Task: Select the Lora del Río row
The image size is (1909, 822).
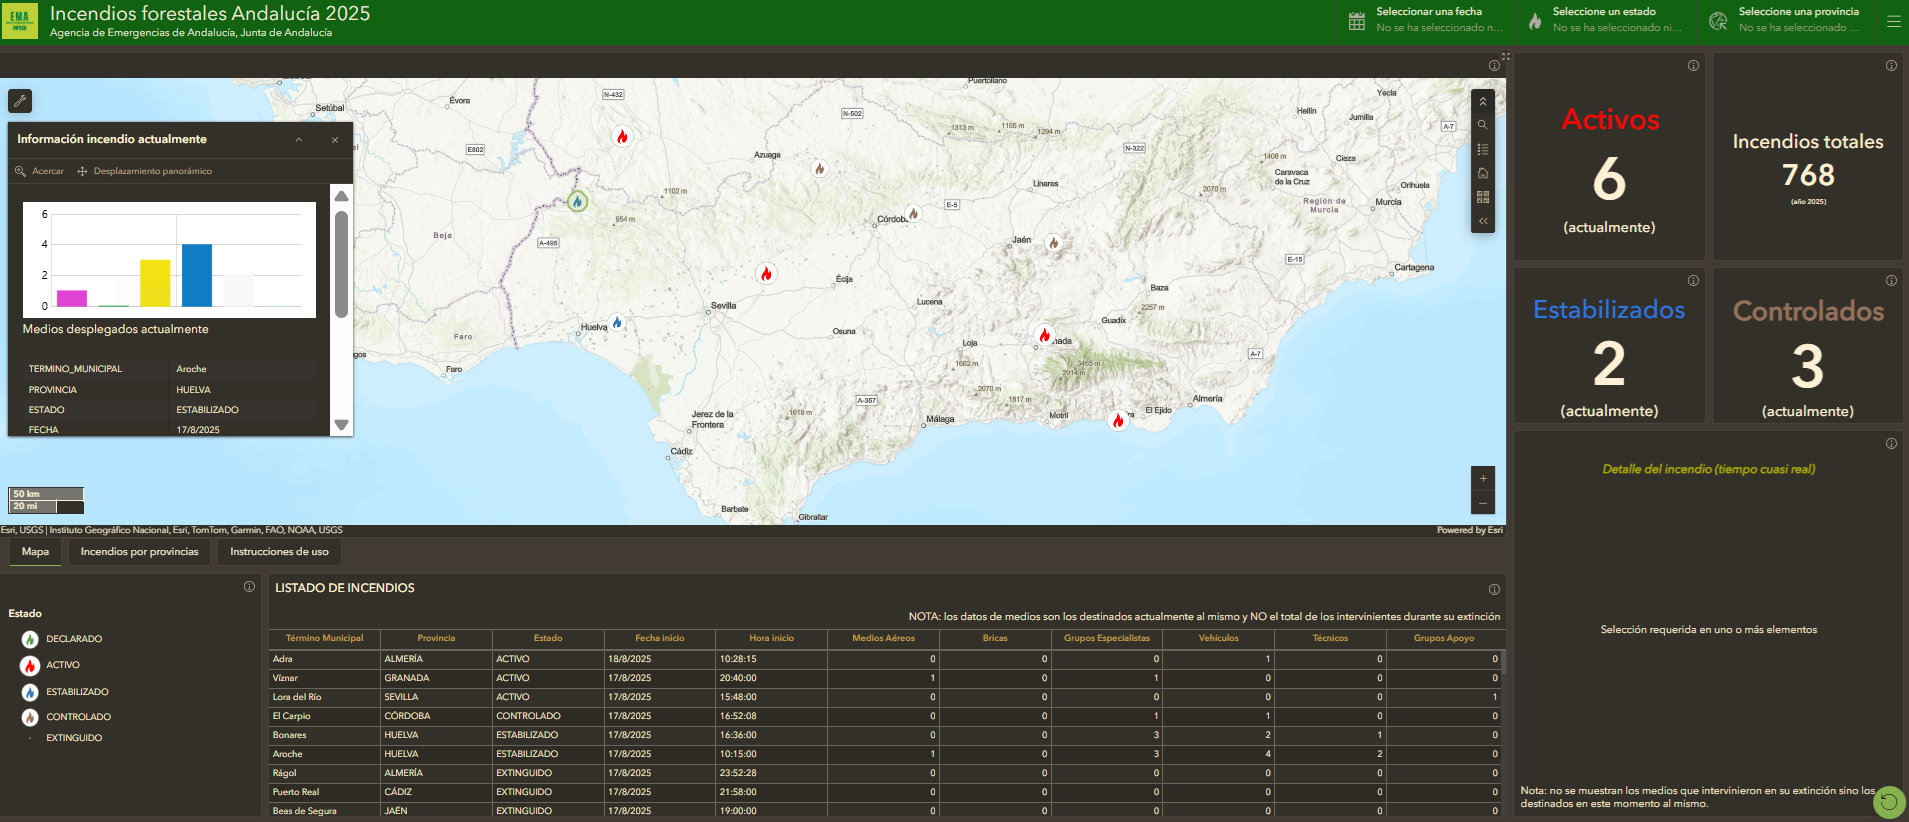Action: click(885, 697)
